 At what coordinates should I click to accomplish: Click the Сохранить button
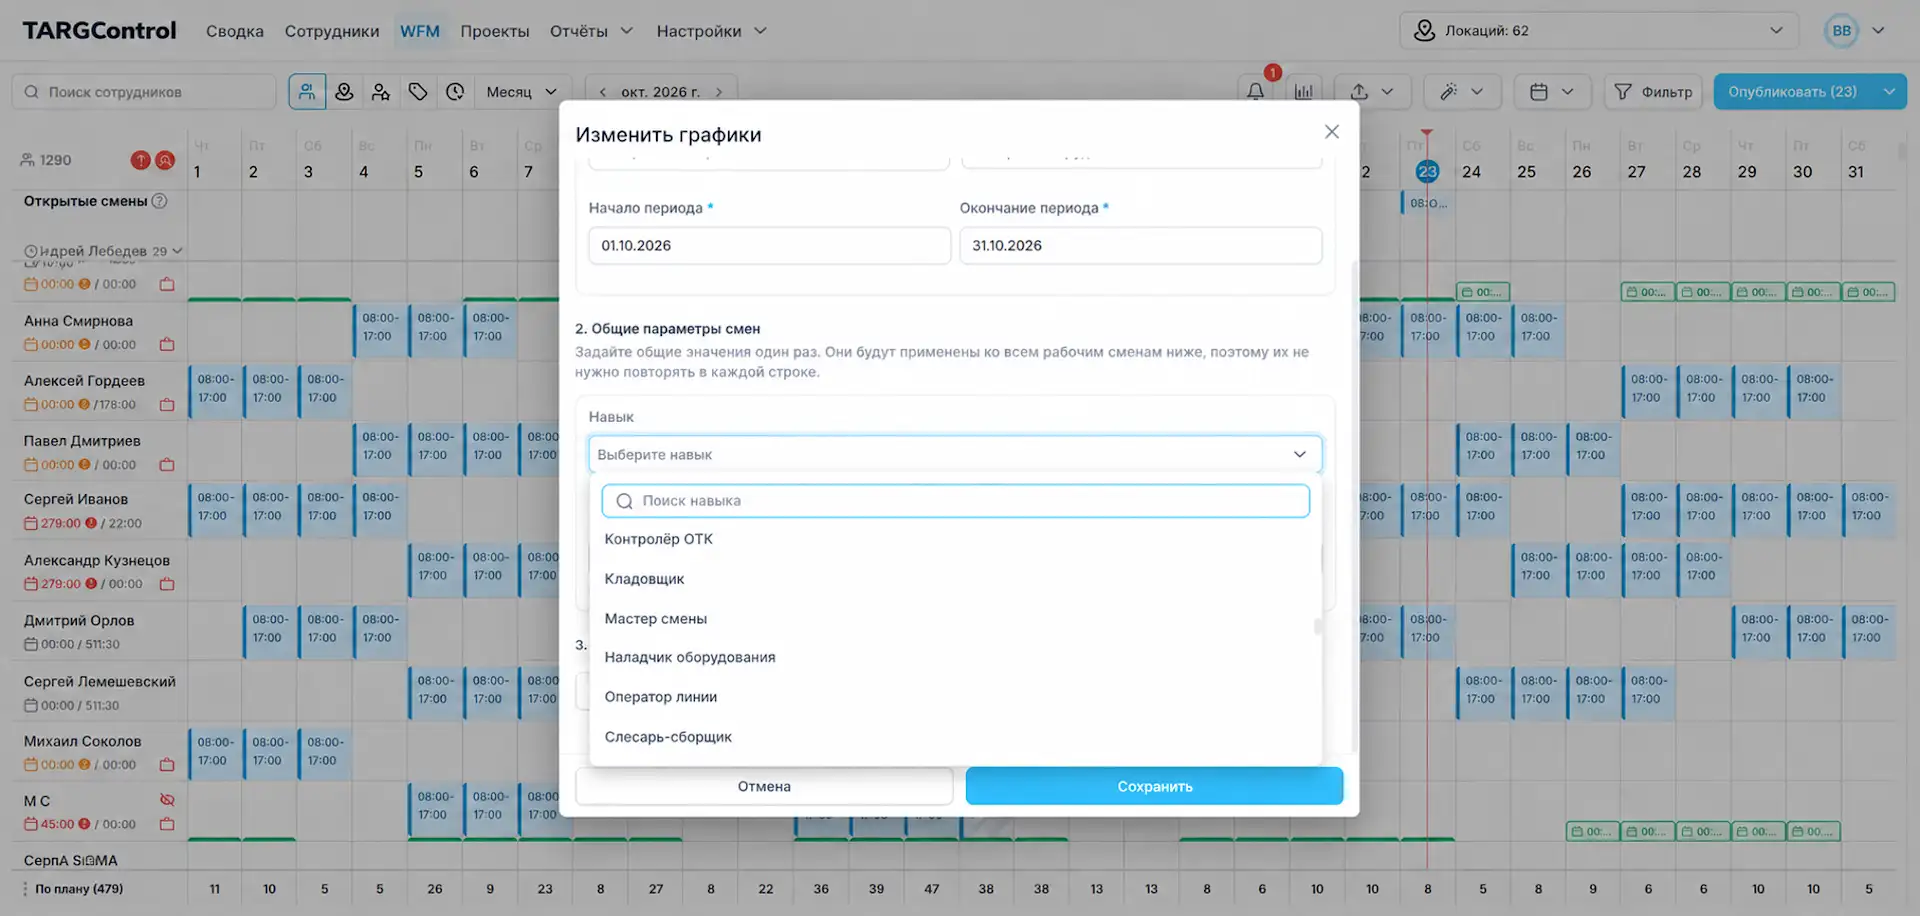(1154, 786)
